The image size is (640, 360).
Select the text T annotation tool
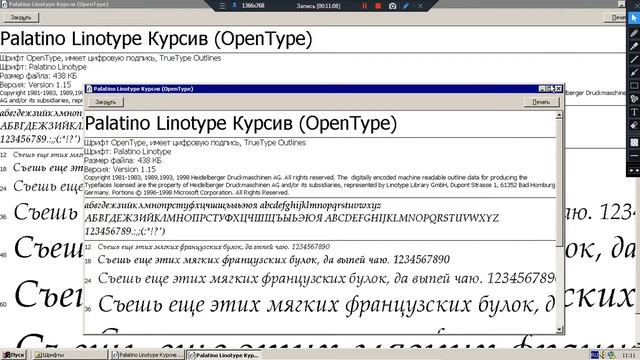[x=634, y=112]
